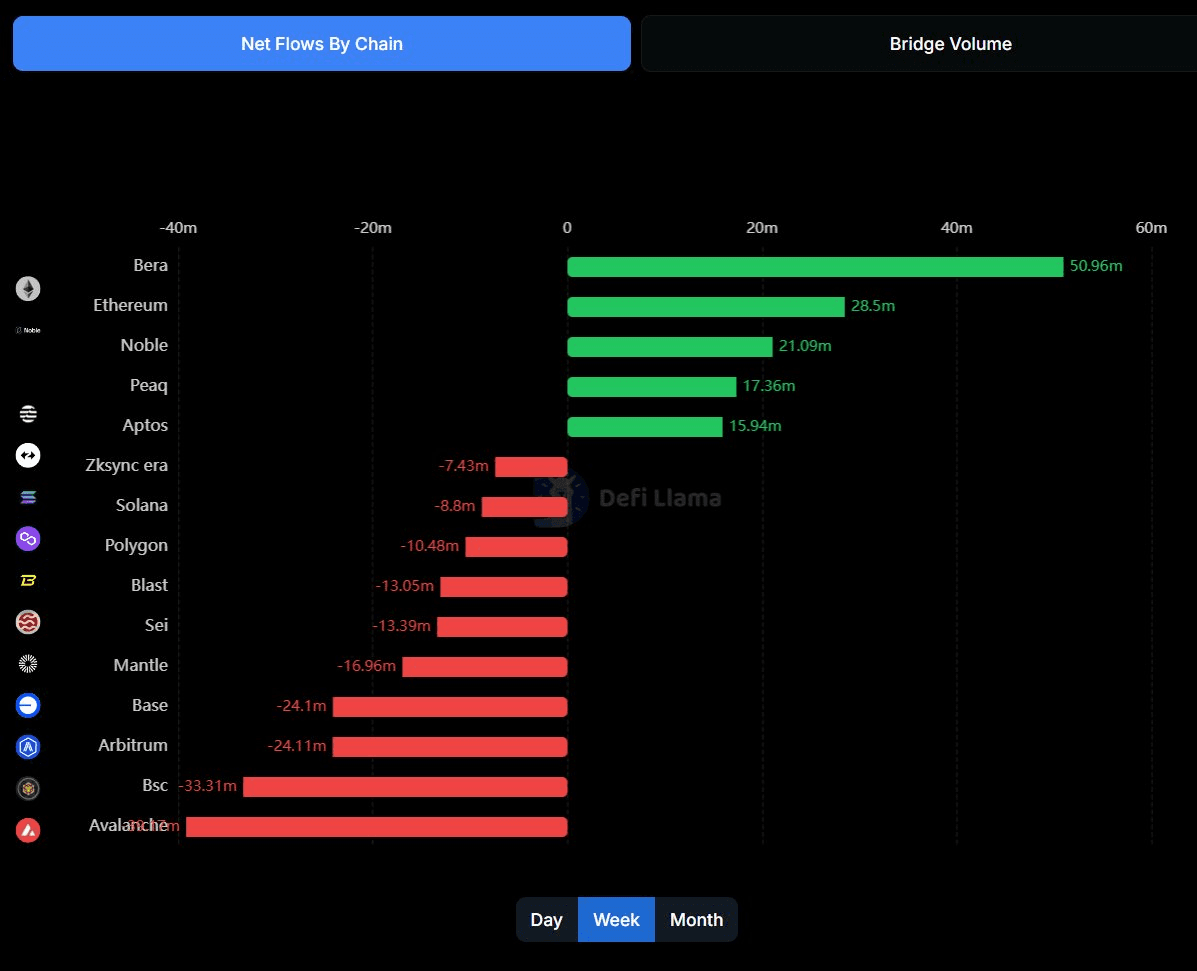Image resolution: width=1197 pixels, height=971 pixels.
Task: Click the blue Base logo icon
Action: [28, 705]
